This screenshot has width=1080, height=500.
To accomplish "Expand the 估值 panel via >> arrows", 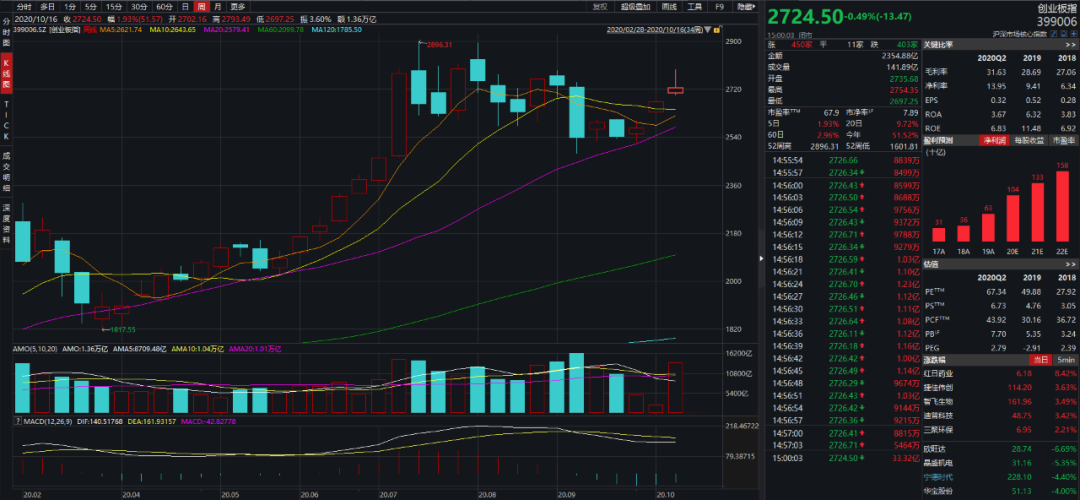I will tap(1070, 264).
